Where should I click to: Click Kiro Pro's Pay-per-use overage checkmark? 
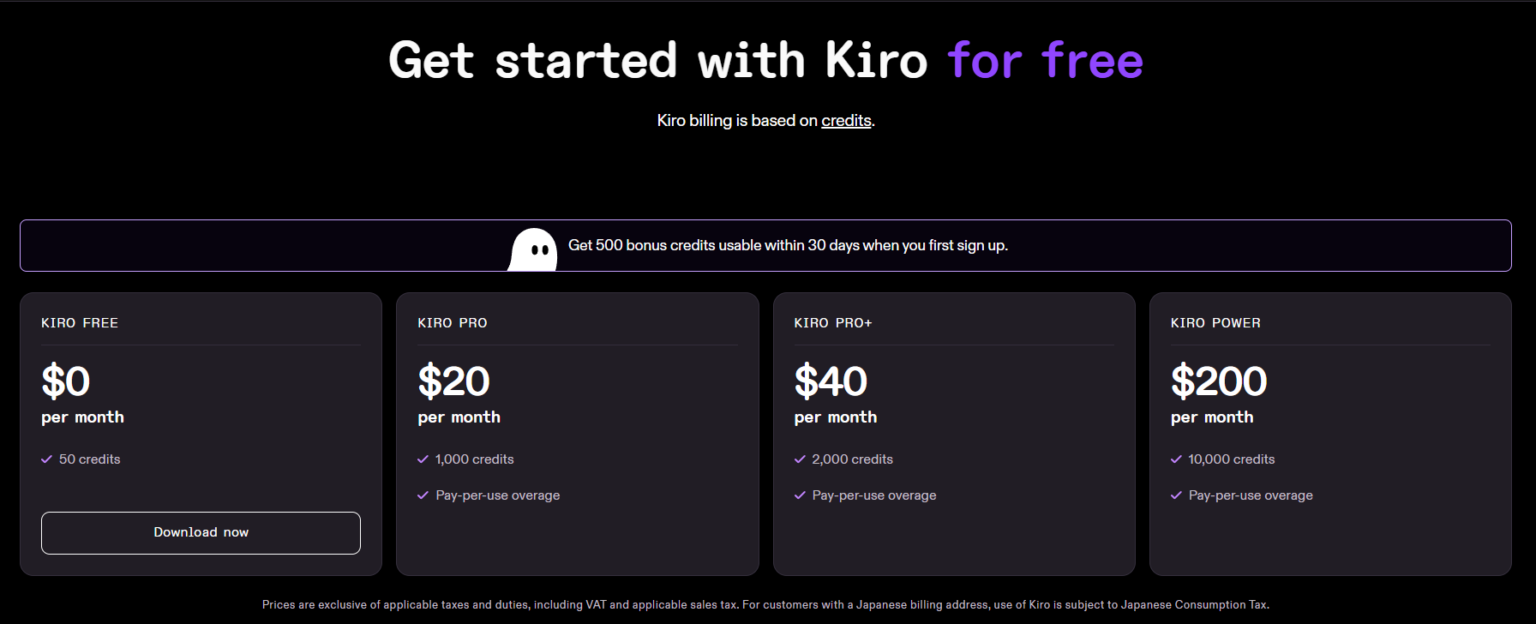point(423,495)
